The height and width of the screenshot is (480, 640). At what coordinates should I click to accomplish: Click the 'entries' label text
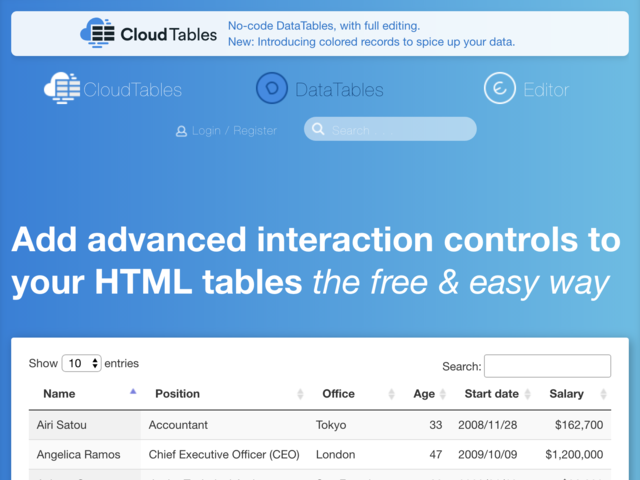point(122,363)
